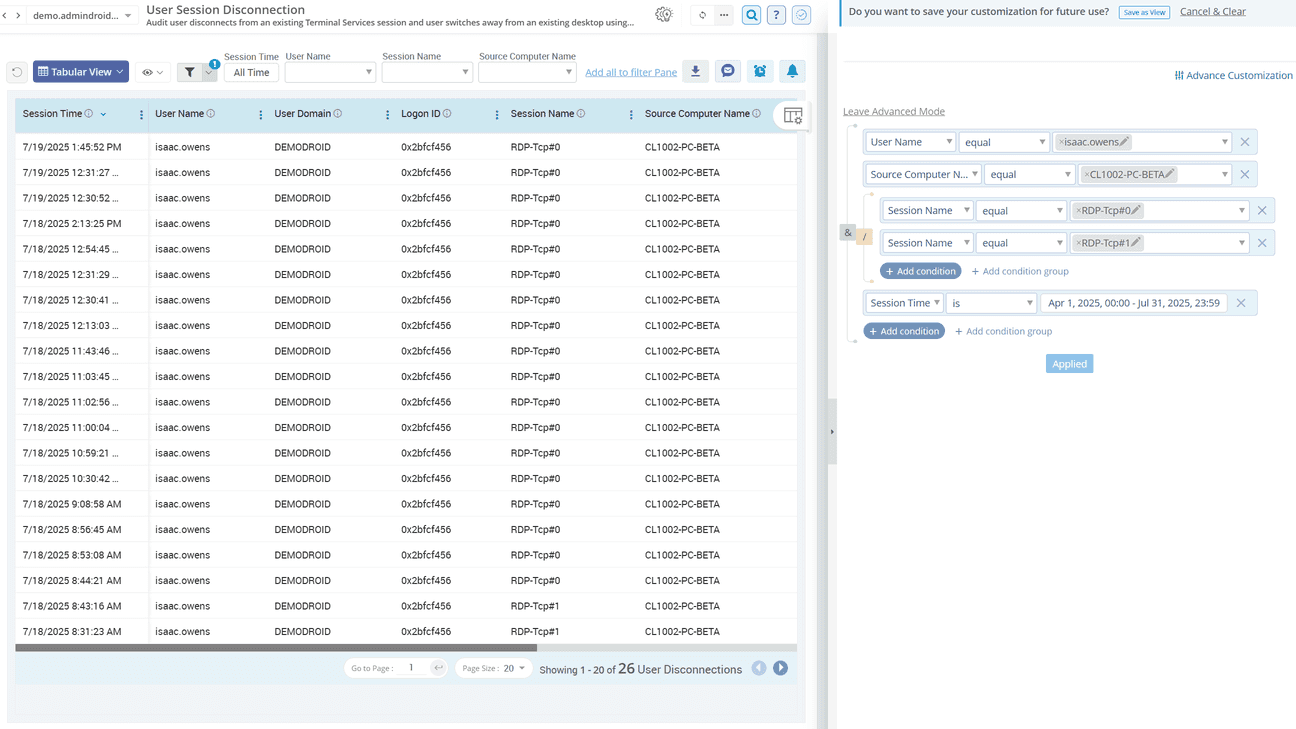Open the User Name field selector in condition

[x=911, y=142]
